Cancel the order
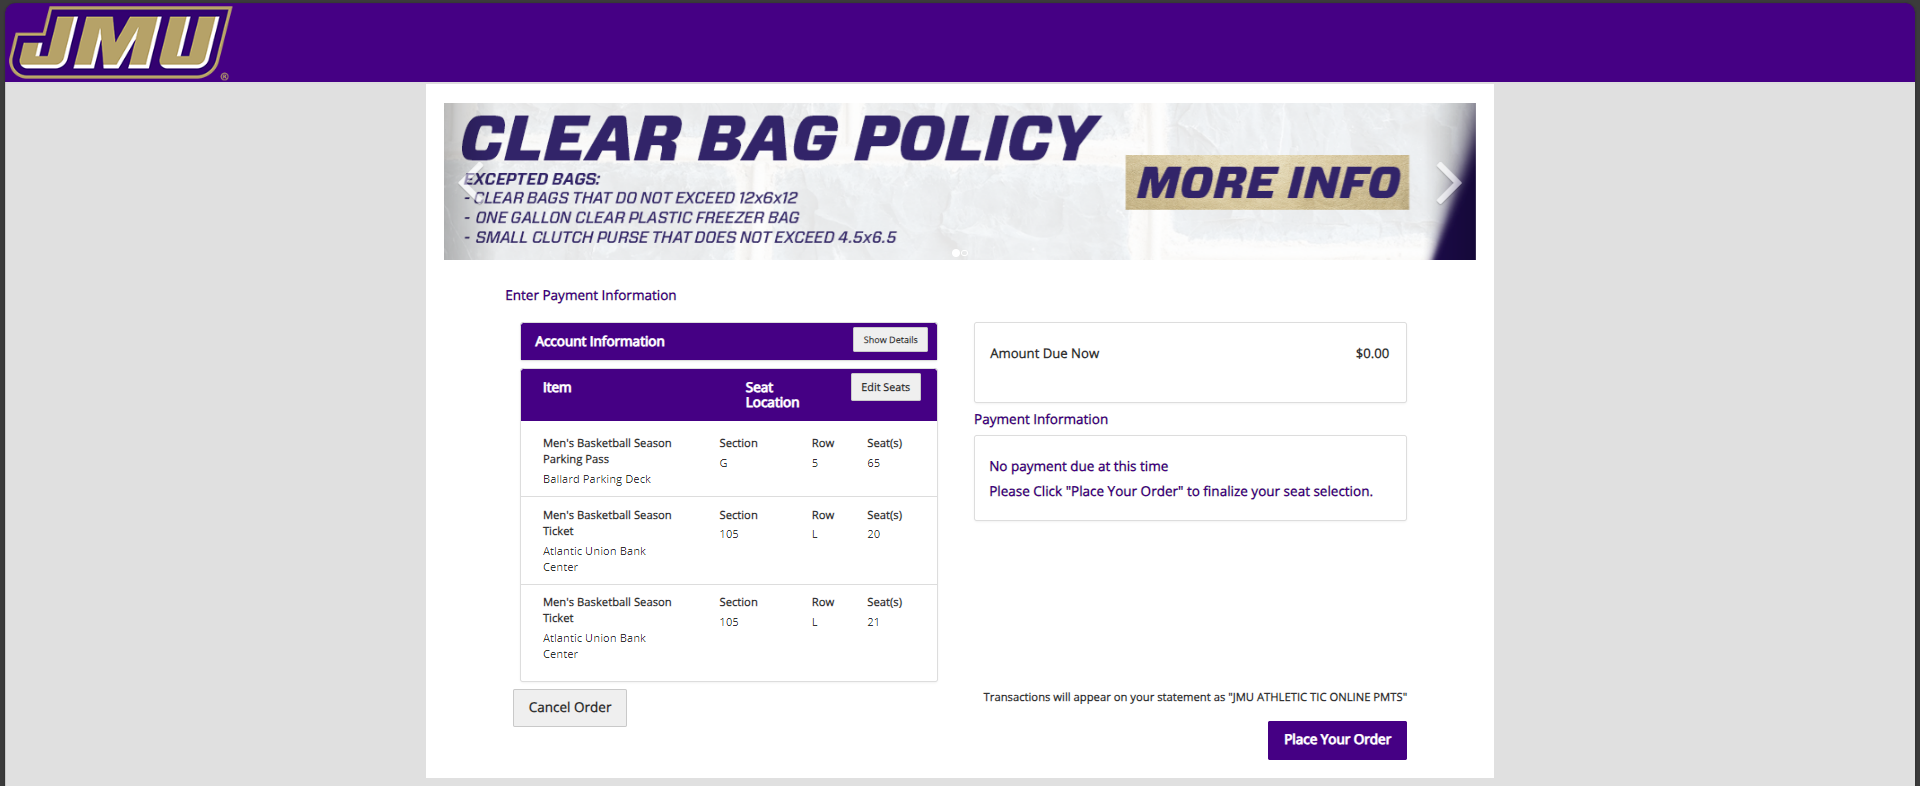The height and width of the screenshot is (786, 1920). 569,707
